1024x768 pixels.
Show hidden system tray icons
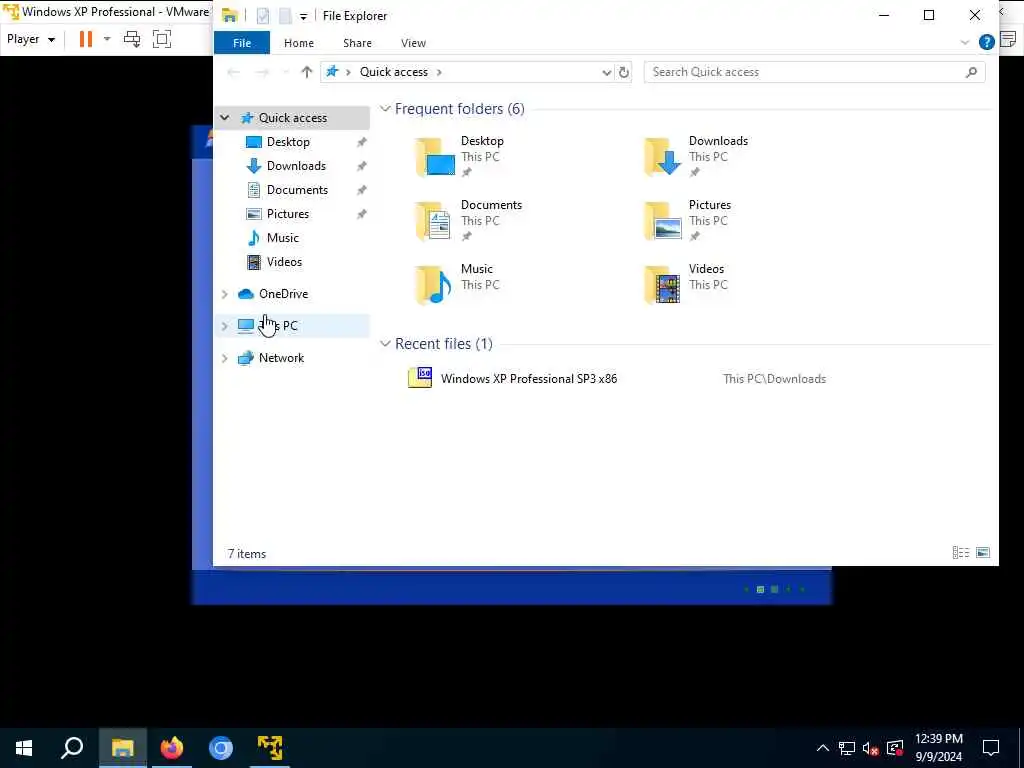pos(823,748)
